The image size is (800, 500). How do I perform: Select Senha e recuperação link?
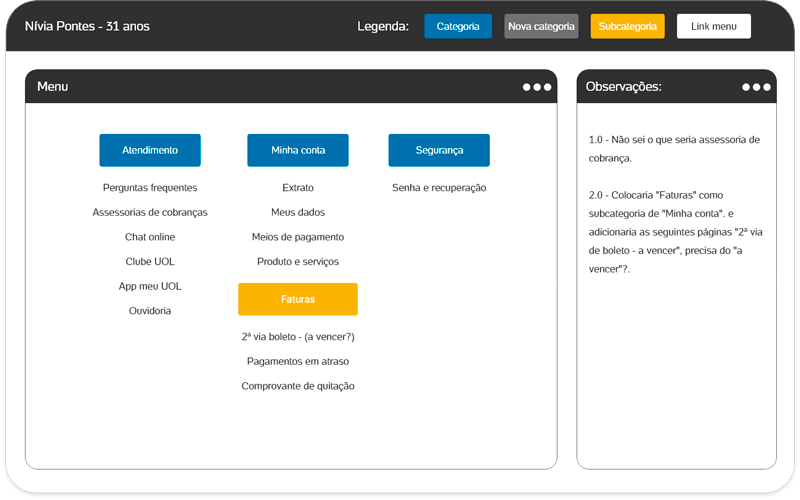pyautogui.click(x=439, y=188)
